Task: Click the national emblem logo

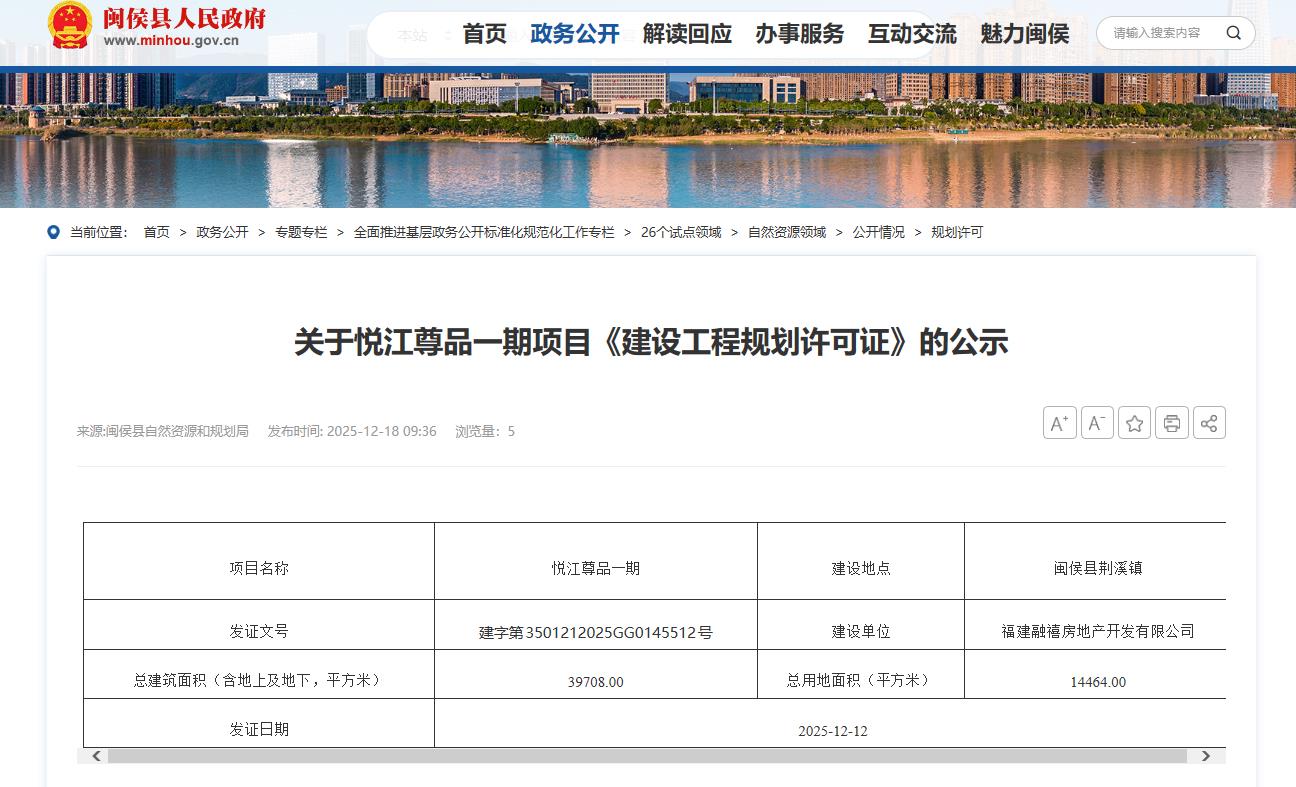Action: (70, 26)
